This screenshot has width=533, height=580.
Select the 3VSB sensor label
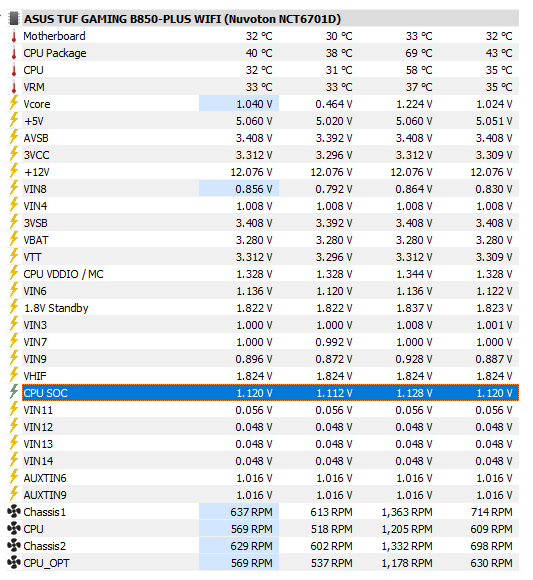pyautogui.click(x=36, y=223)
